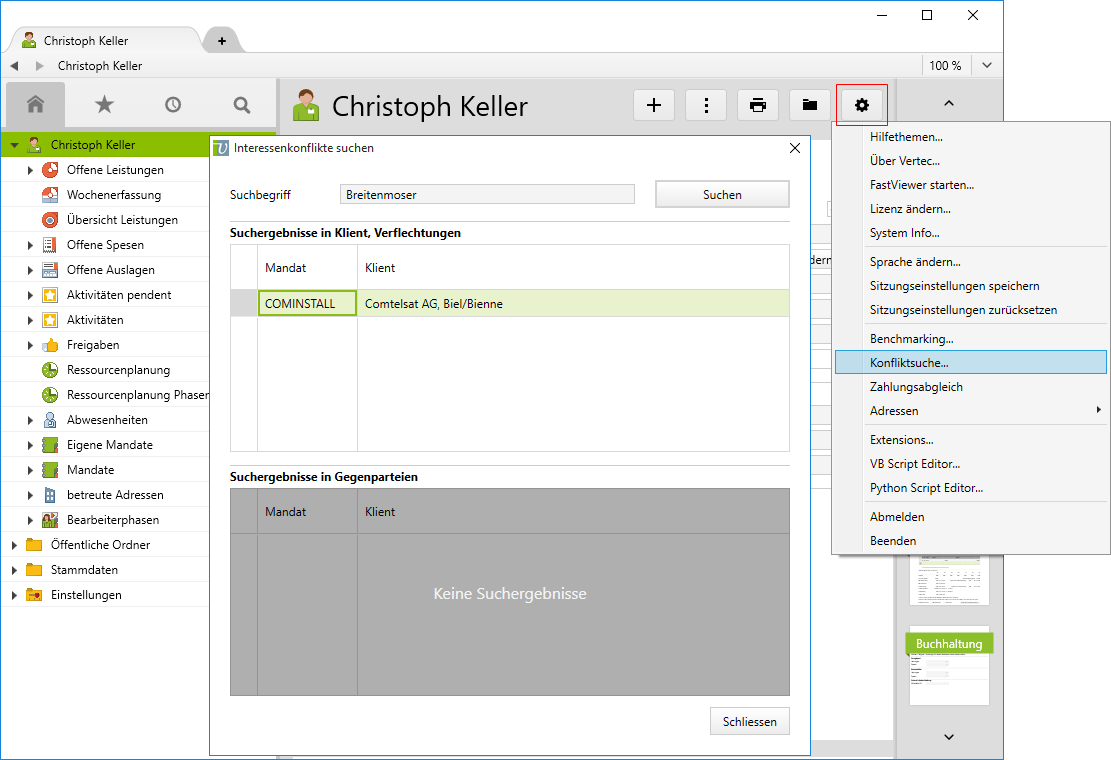Image resolution: width=1111 pixels, height=760 pixels.
Task: Open the zoom level dropdown arrow
Action: pos(987,66)
